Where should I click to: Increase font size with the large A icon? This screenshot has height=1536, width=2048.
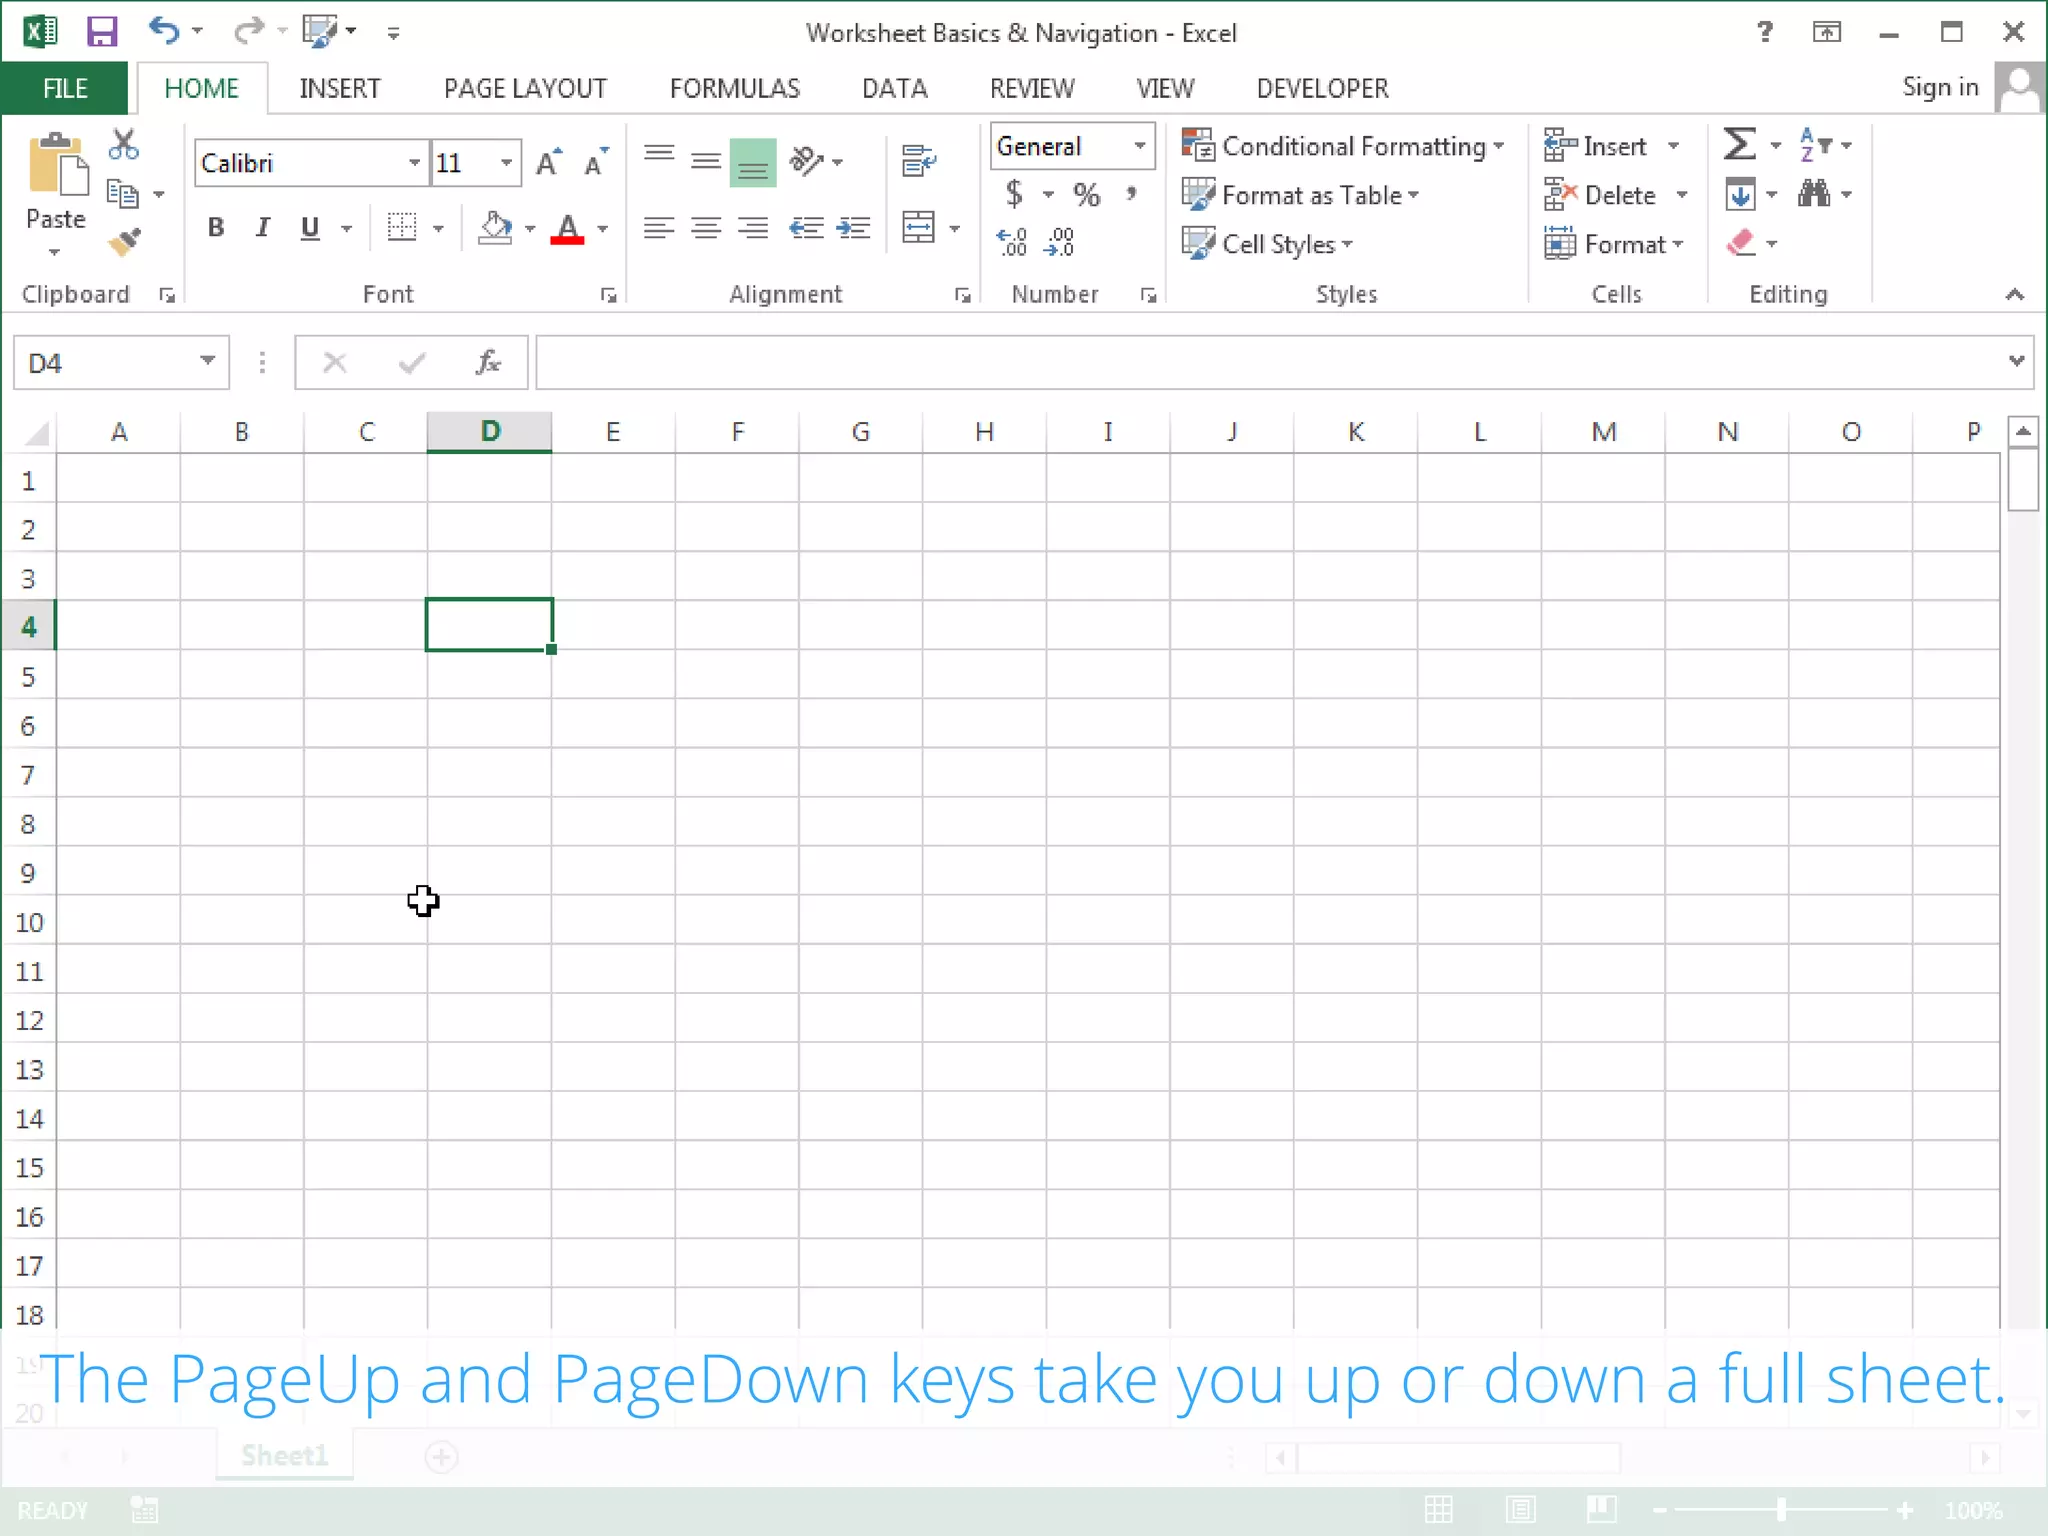[x=548, y=162]
